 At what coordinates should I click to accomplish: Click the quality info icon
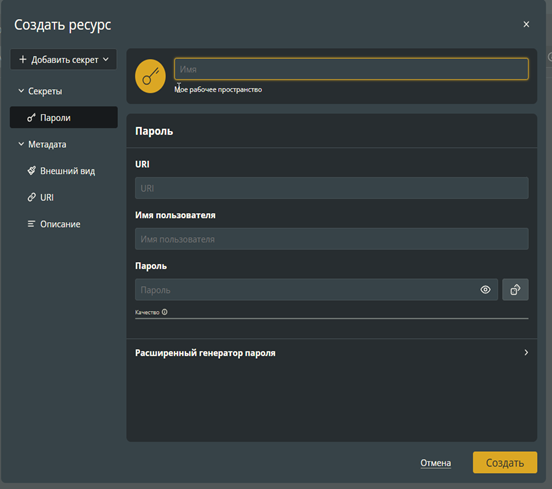[165, 312]
